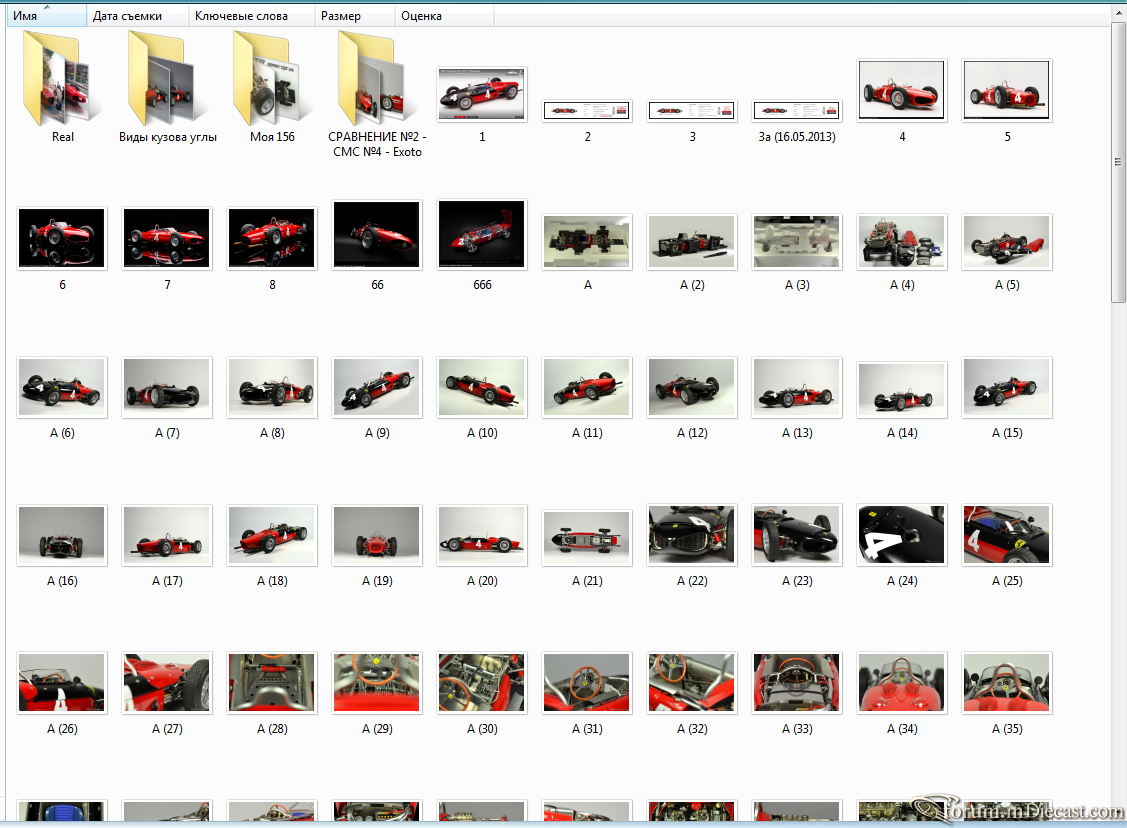Sort files by Ключевые слова column
Image resolution: width=1127 pixels, height=828 pixels.
252,16
